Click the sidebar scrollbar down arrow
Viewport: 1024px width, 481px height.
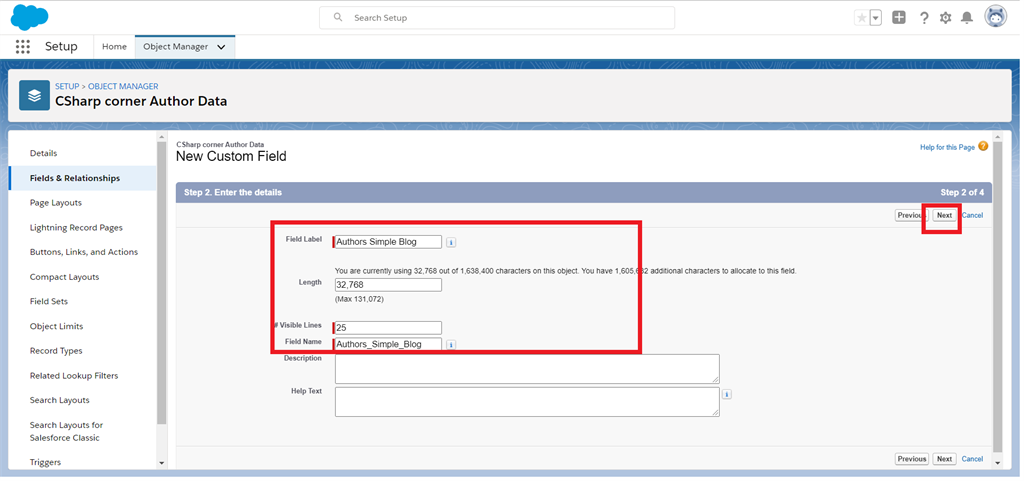162,463
